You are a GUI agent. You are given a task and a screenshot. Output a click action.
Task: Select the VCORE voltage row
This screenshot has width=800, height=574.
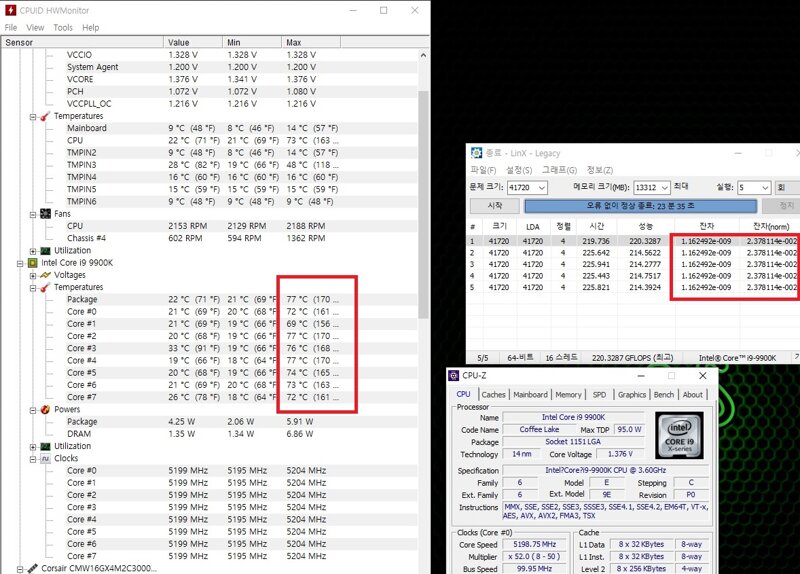(x=209, y=79)
